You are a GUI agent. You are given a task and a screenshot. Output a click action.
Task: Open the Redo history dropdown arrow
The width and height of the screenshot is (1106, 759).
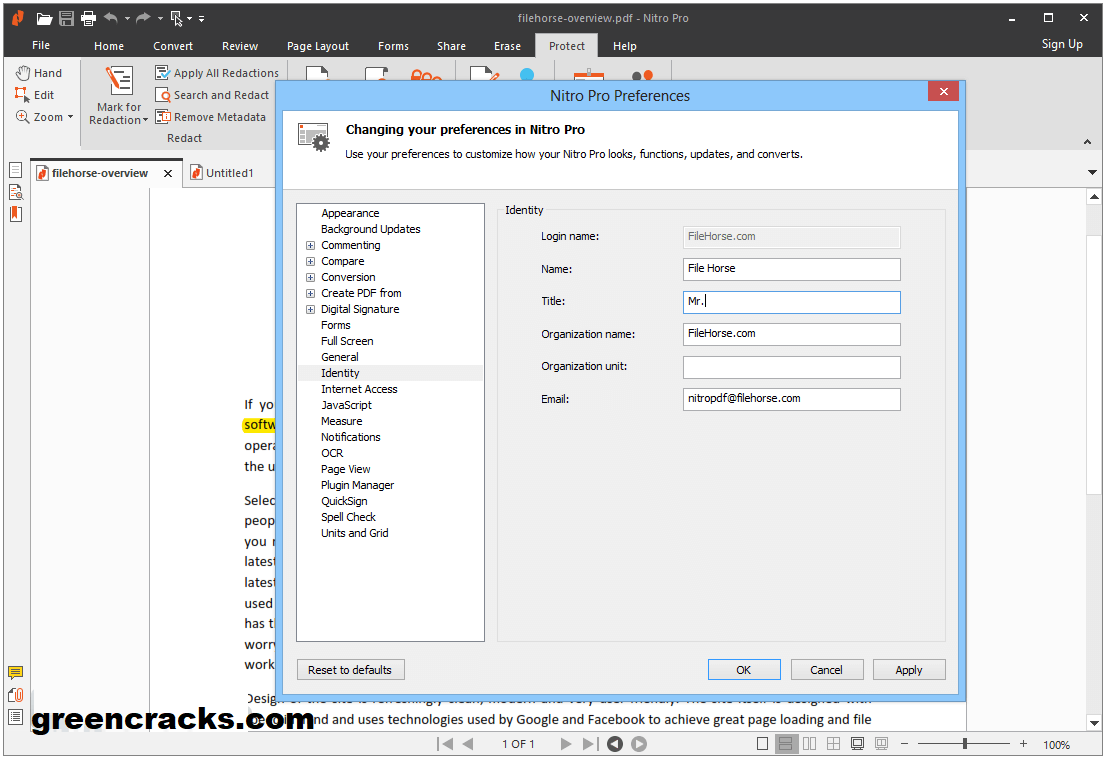coord(160,18)
